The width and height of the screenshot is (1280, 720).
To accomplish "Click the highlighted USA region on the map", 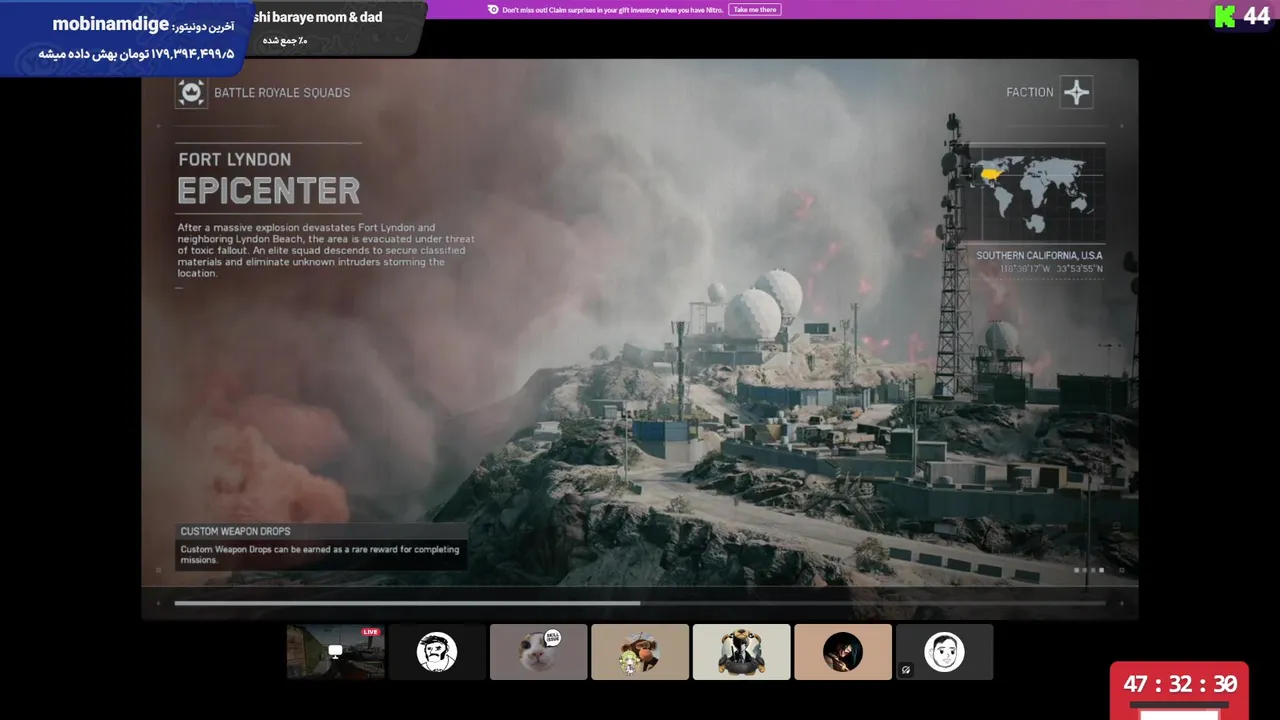I will [x=991, y=174].
